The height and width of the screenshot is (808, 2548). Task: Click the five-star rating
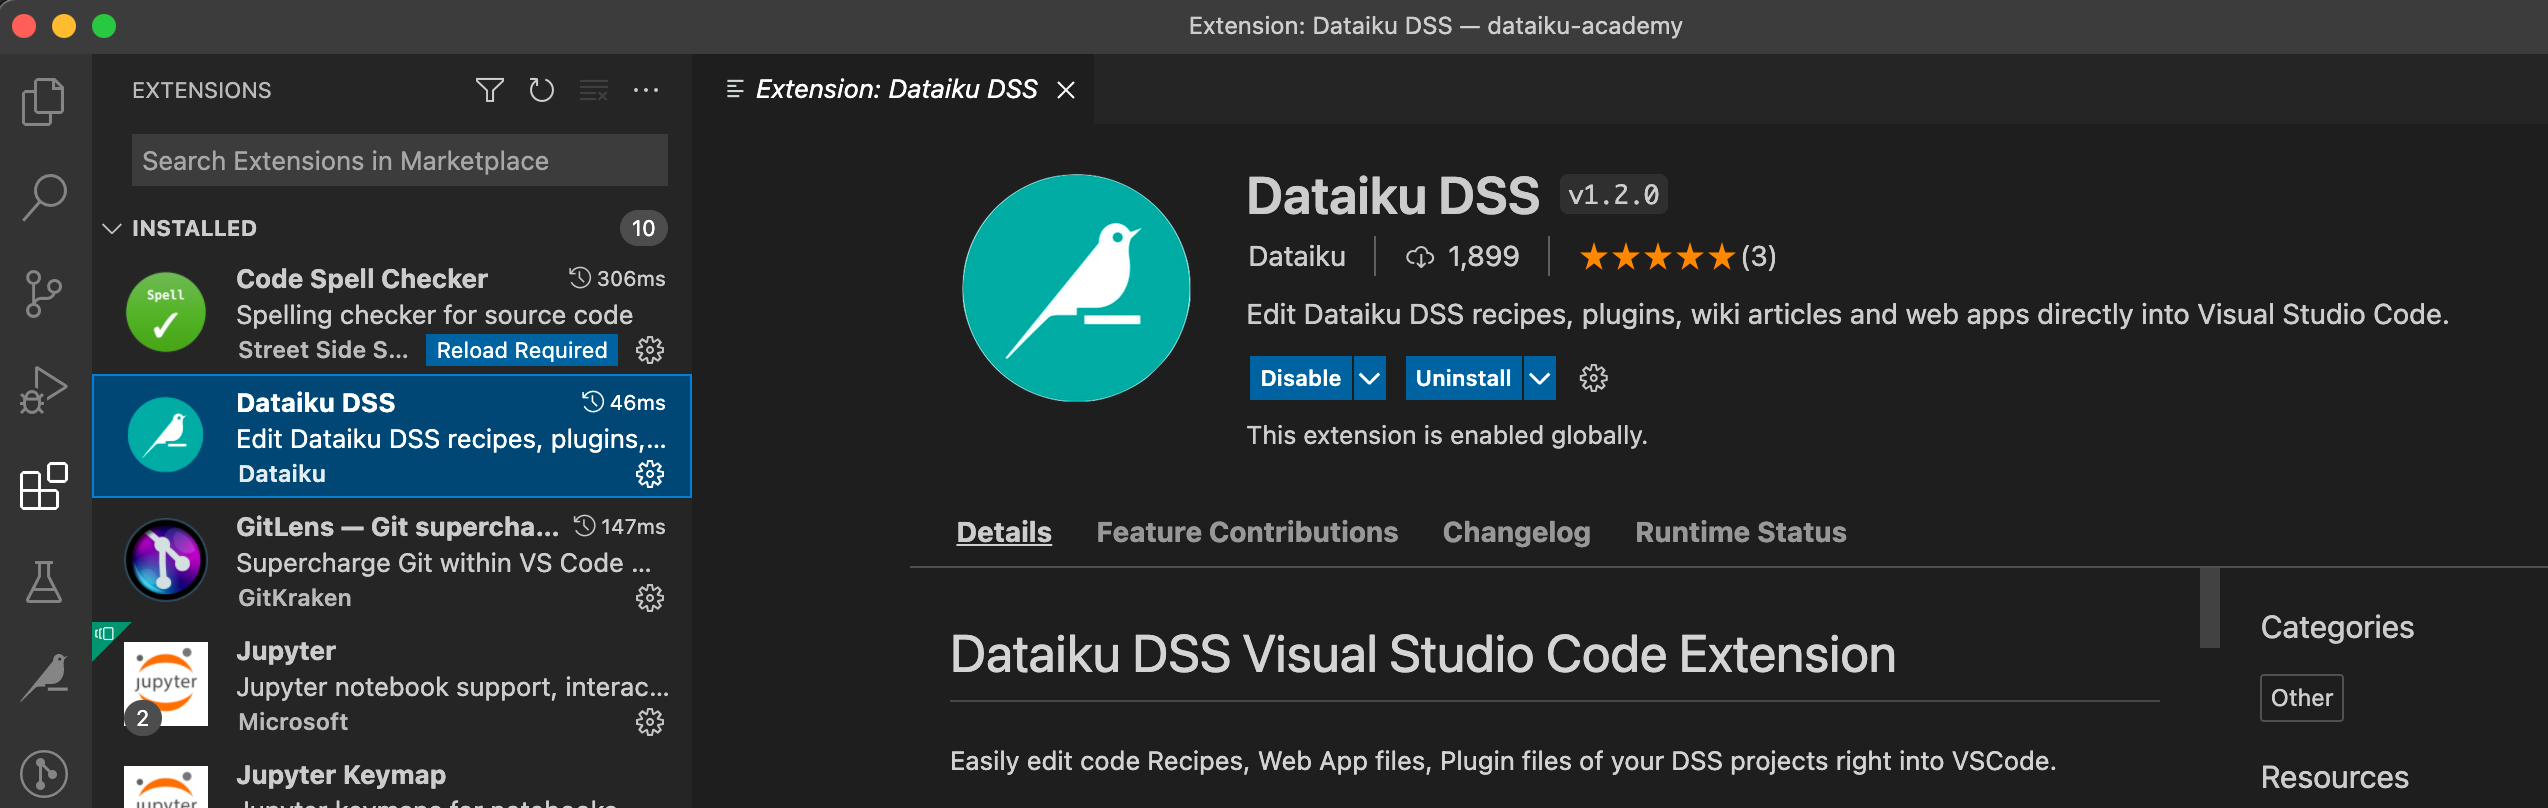(1657, 257)
